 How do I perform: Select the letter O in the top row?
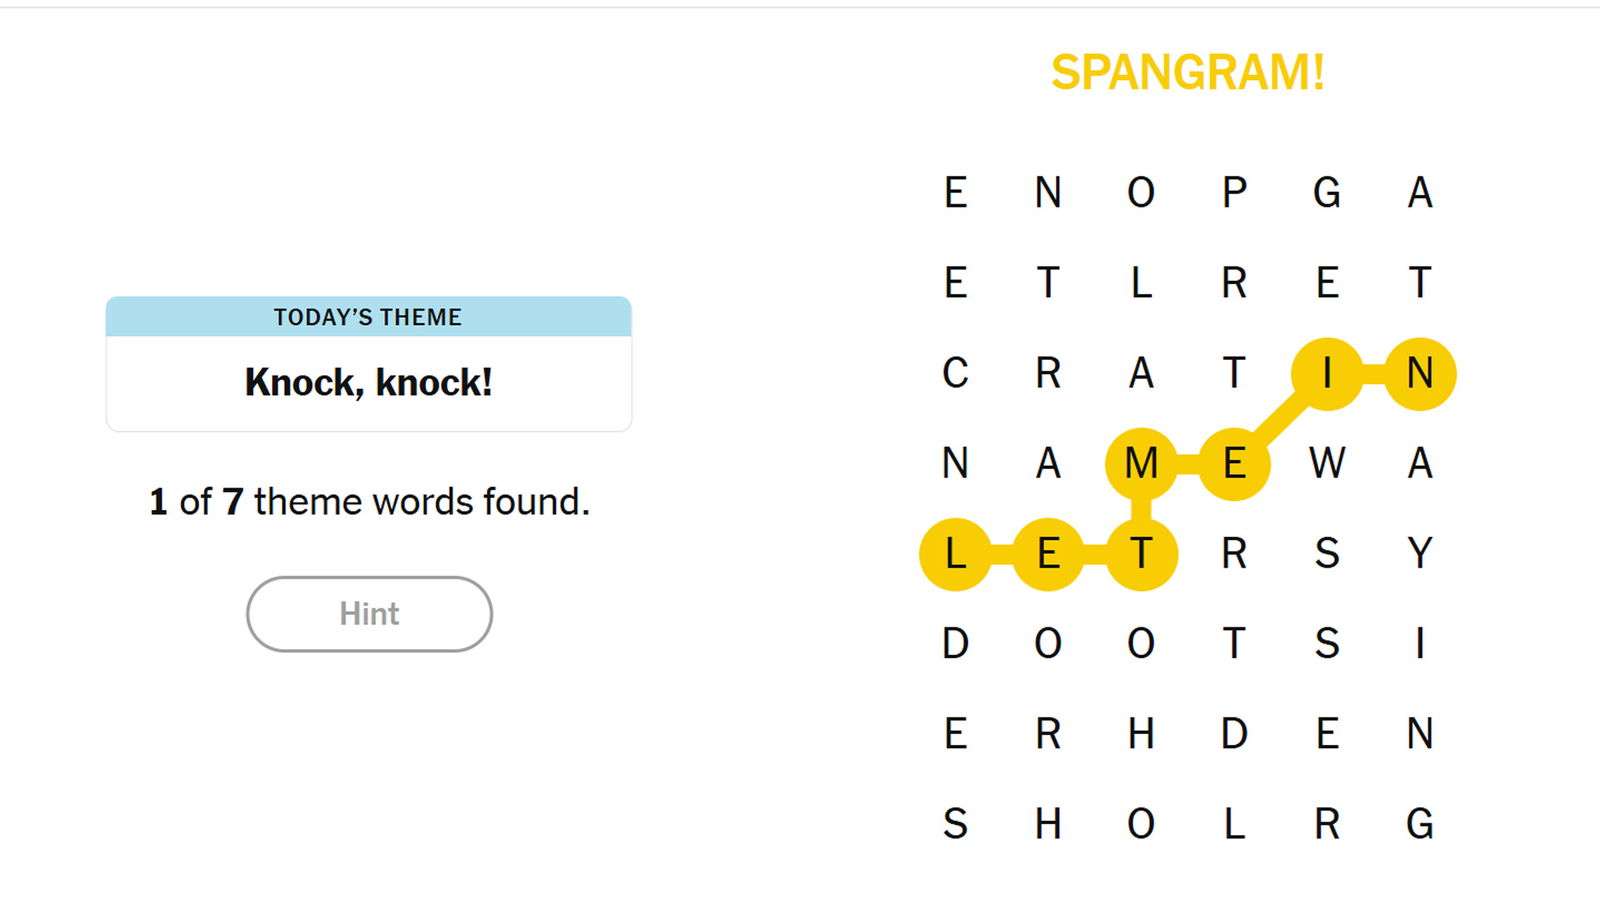coord(1141,193)
